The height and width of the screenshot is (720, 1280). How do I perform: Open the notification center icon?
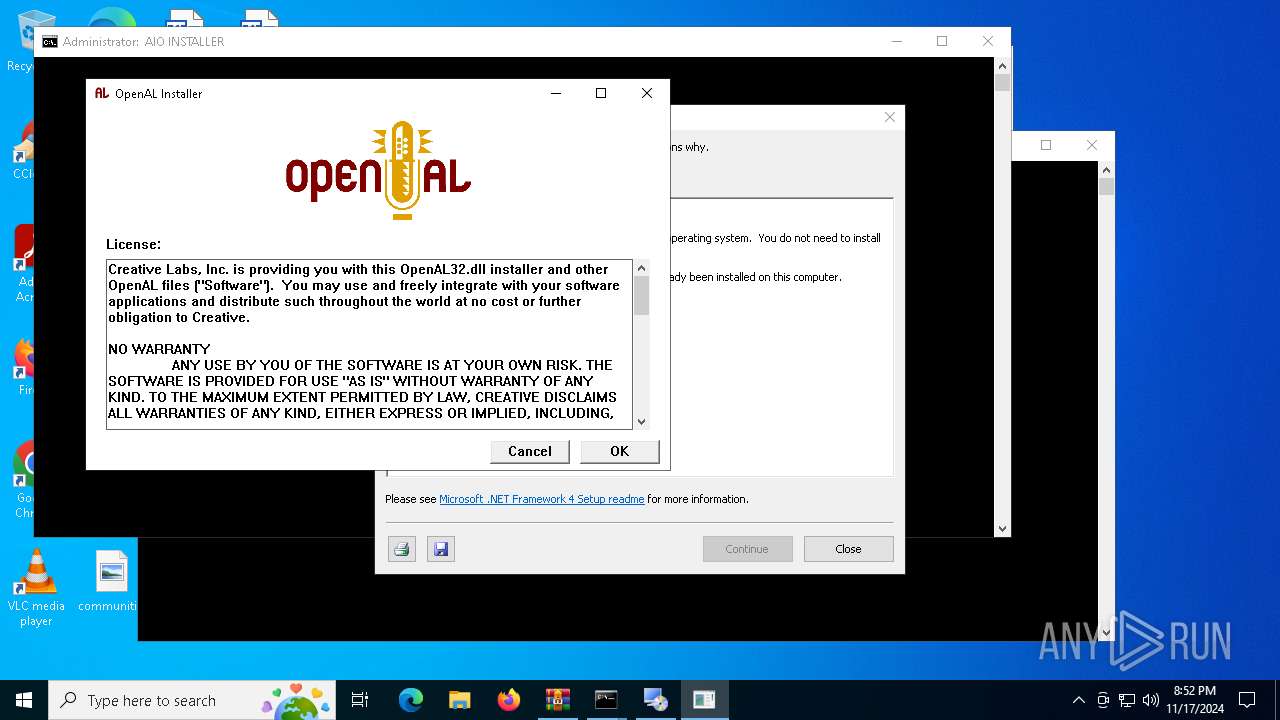pos(1247,700)
